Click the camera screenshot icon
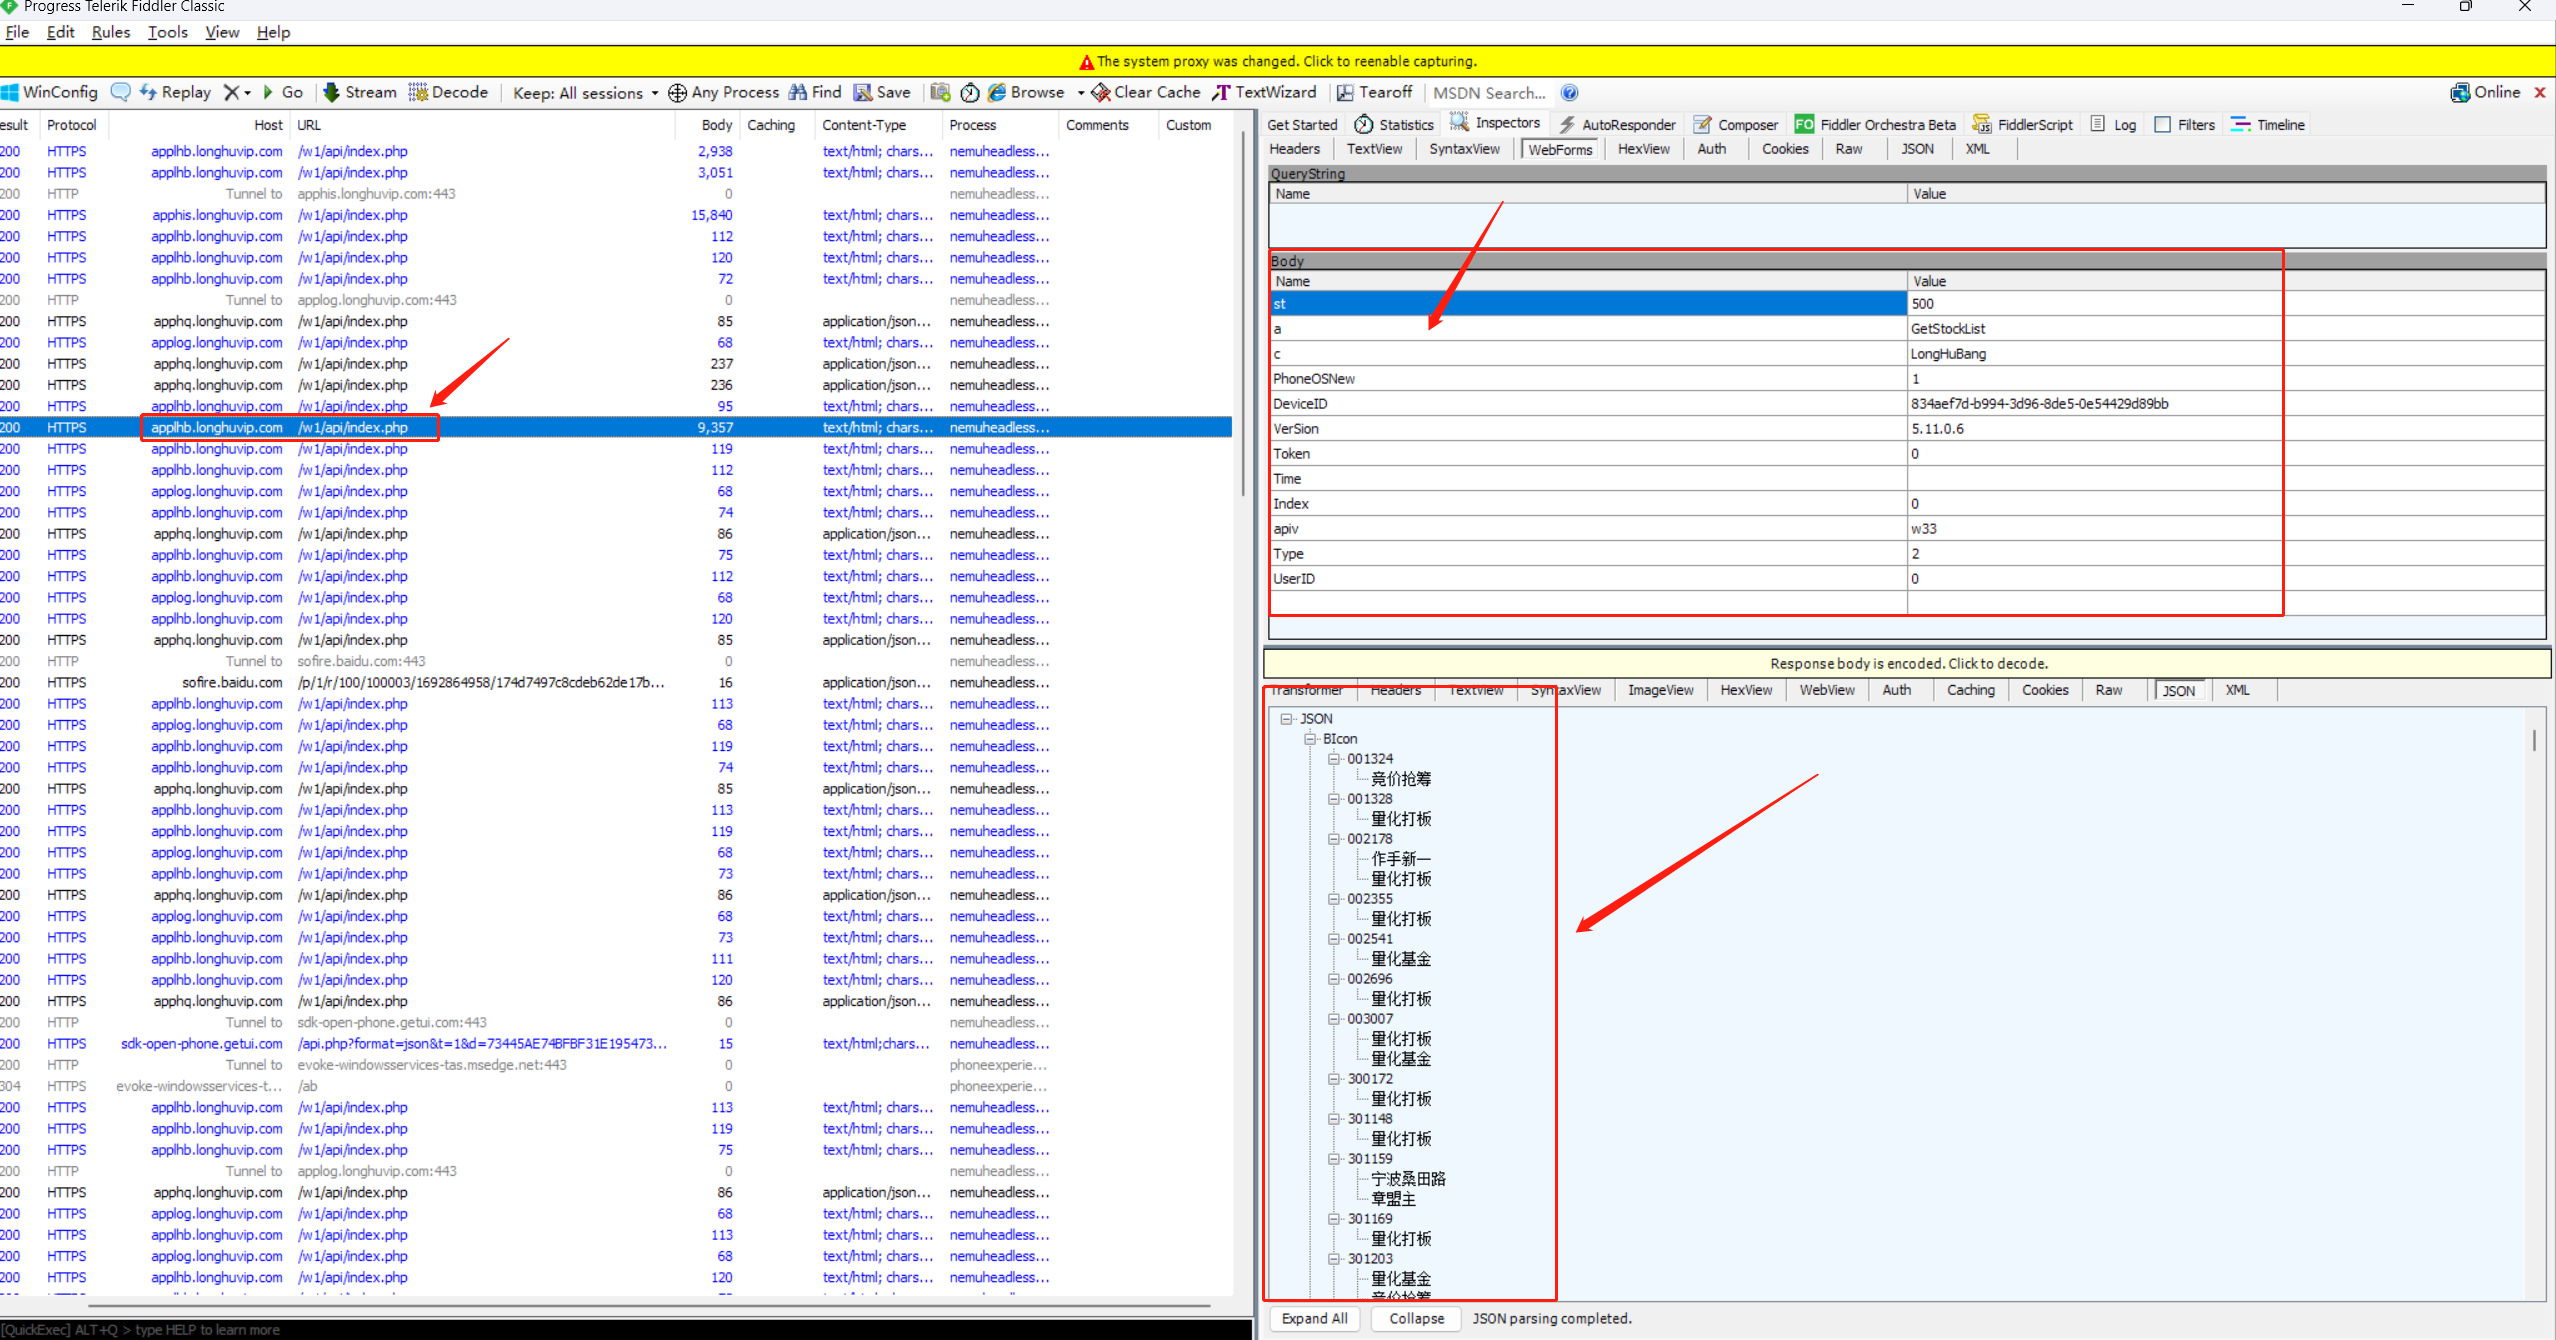The height and width of the screenshot is (1340, 2556). (940, 92)
